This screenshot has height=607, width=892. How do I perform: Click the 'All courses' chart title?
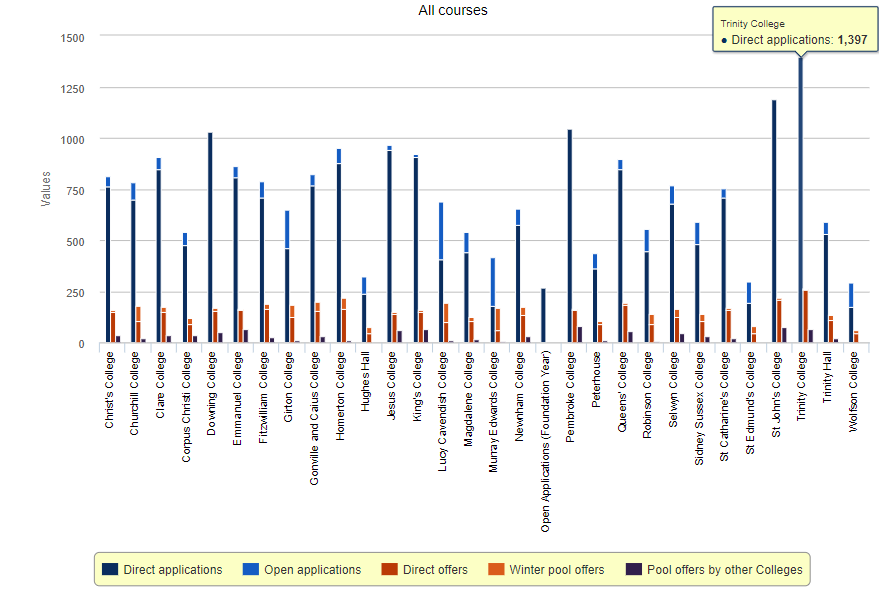click(x=453, y=10)
